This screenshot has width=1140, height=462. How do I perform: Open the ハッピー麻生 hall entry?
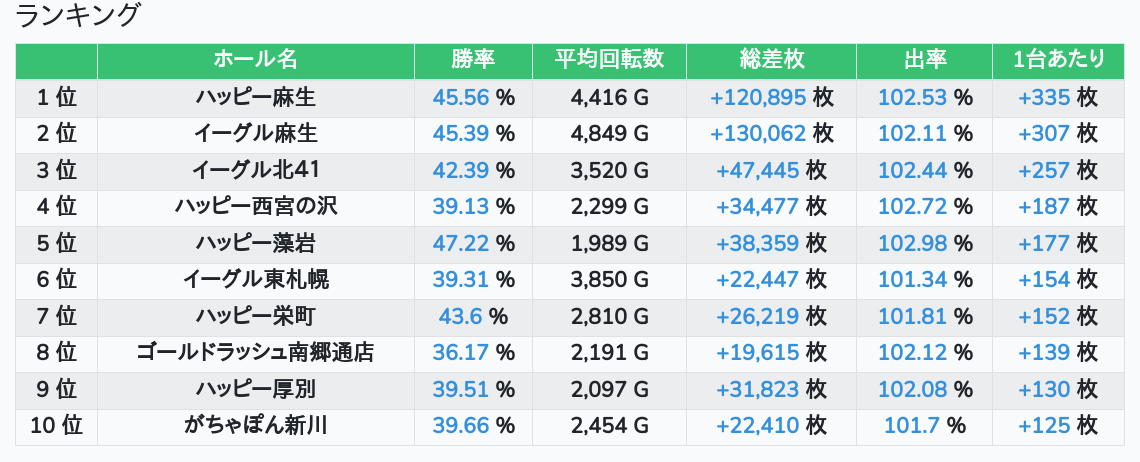tap(256, 97)
